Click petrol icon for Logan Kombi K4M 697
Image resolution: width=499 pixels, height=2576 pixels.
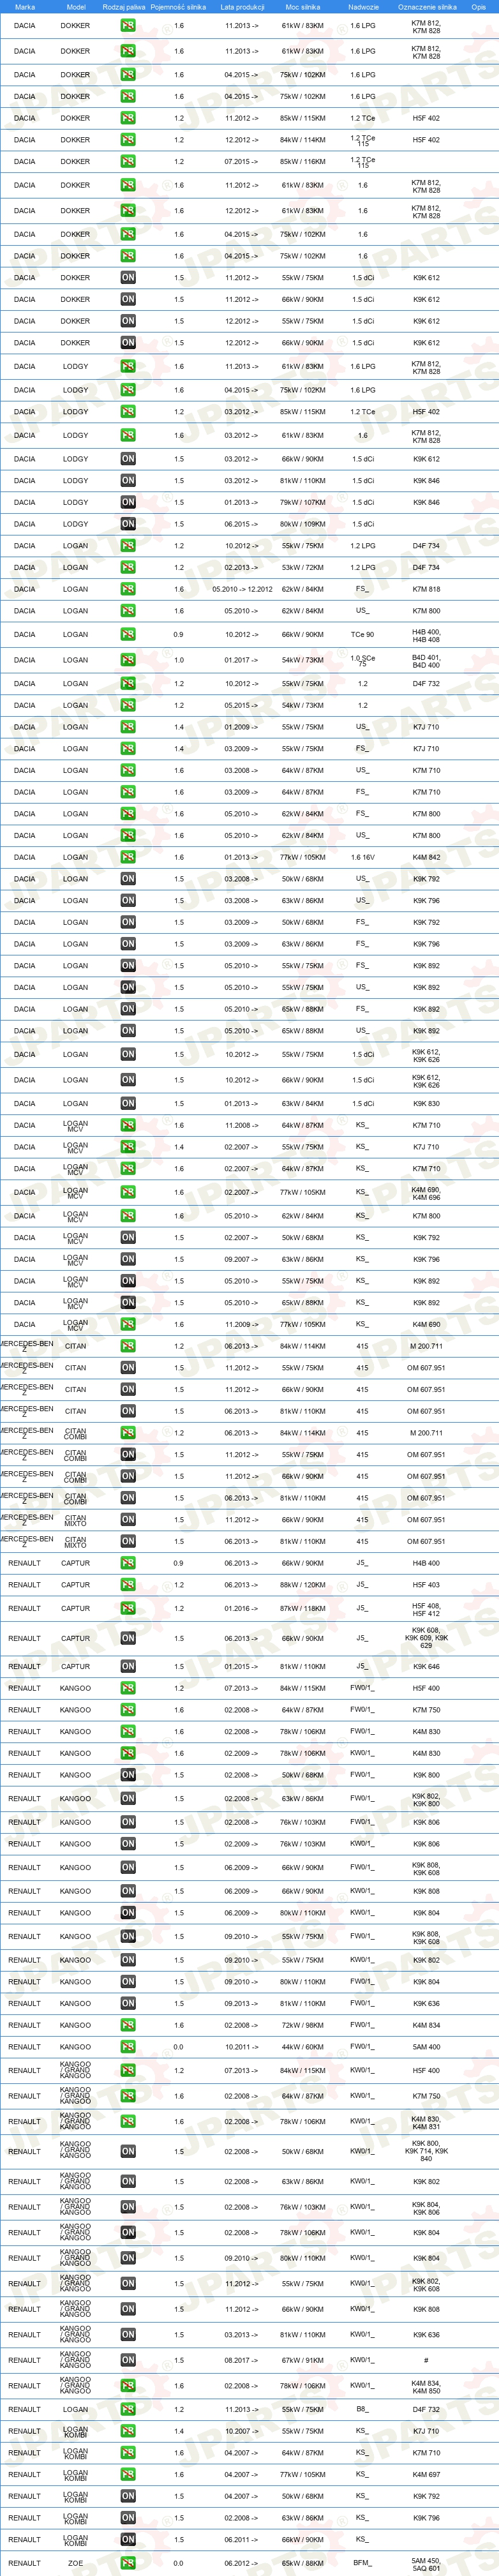click(128, 2475)
